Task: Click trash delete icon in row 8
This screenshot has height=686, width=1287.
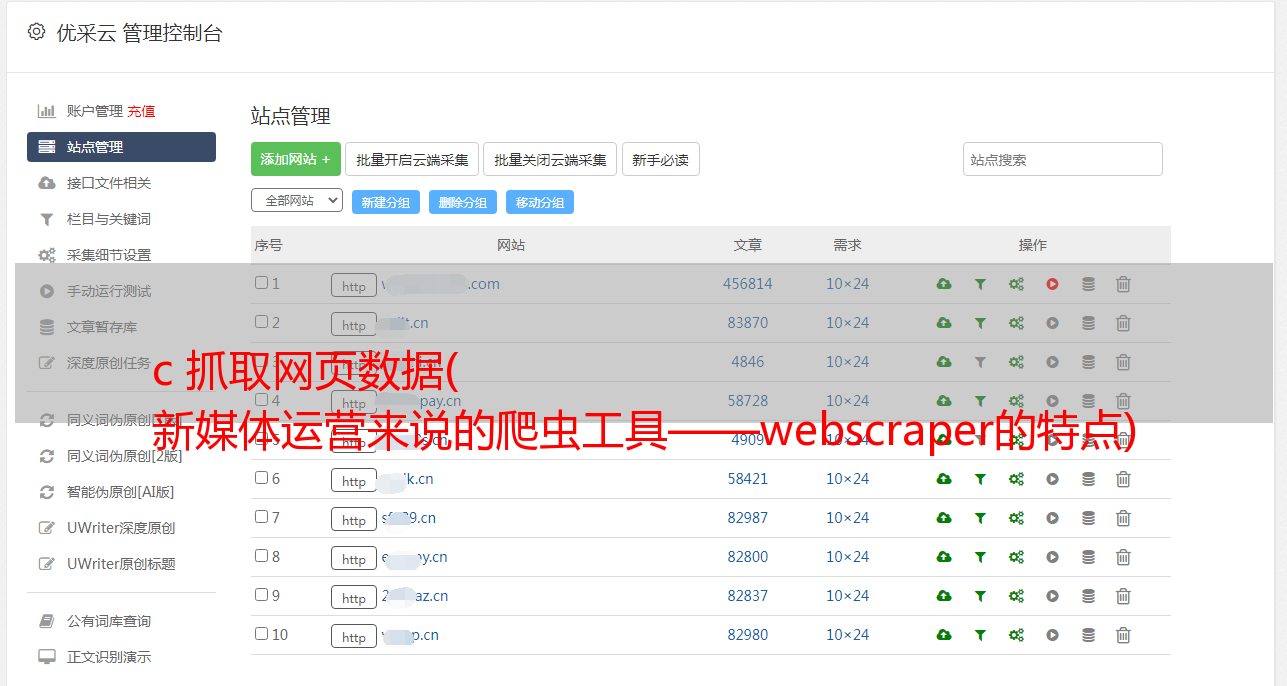Action: (x=1123, y=557)
